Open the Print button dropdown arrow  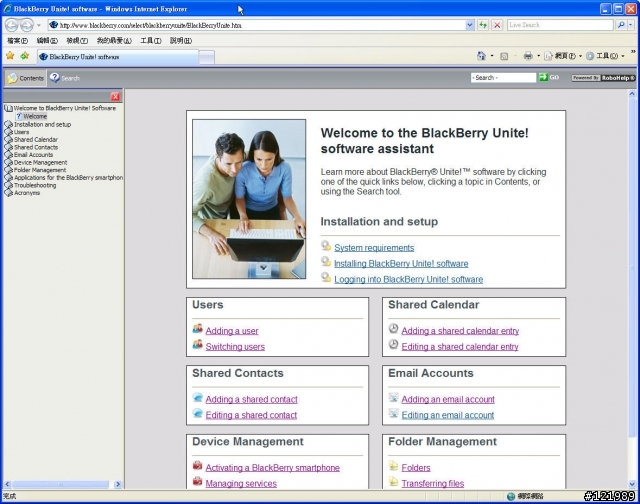tap(538, 56)
